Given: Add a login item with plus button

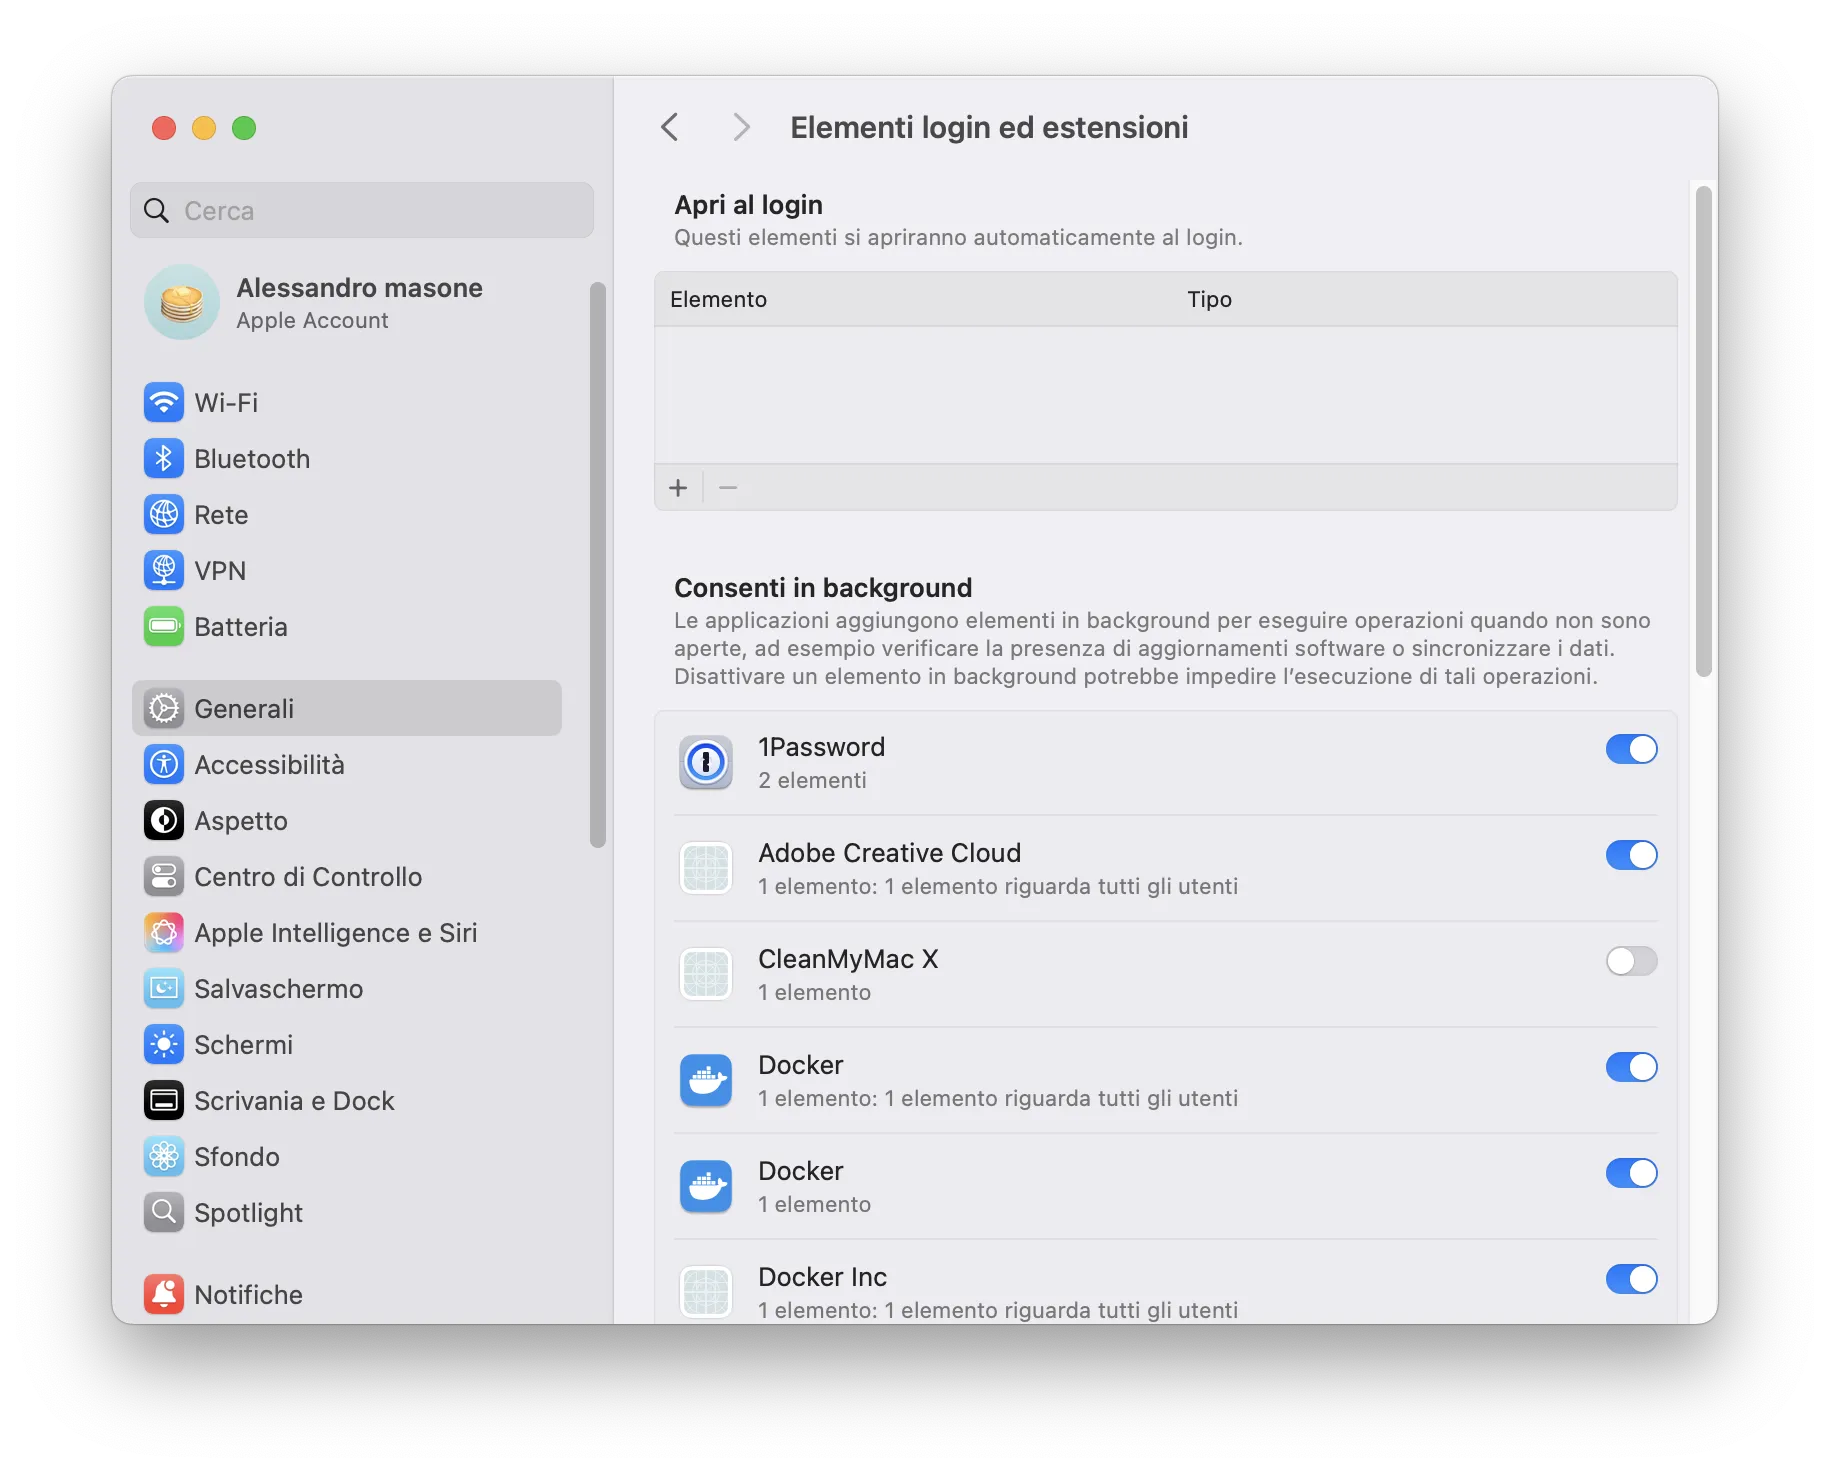Looking at the screenshot, I should tap(678, 487).
